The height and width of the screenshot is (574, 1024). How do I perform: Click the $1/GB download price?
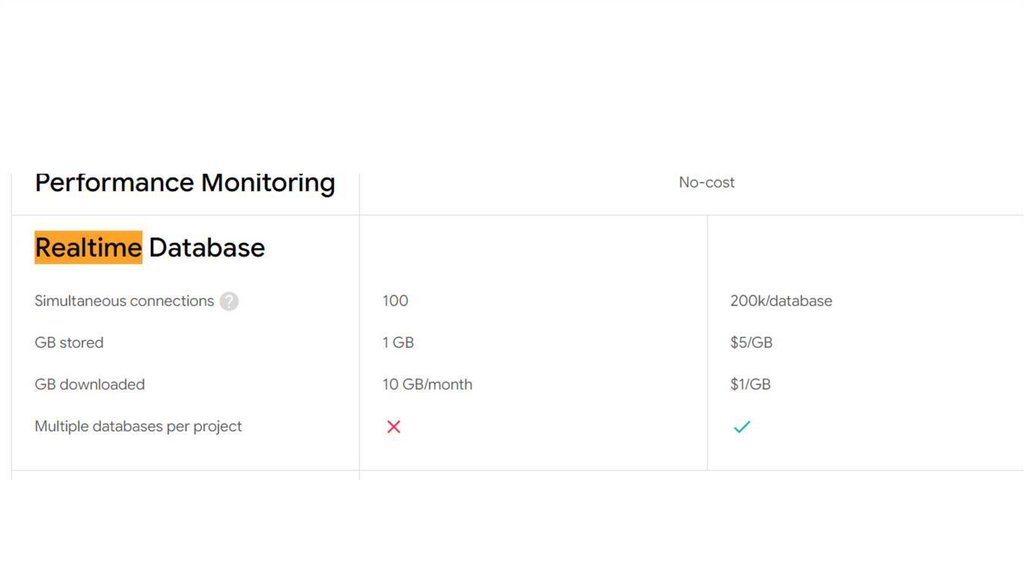(750, 385)
